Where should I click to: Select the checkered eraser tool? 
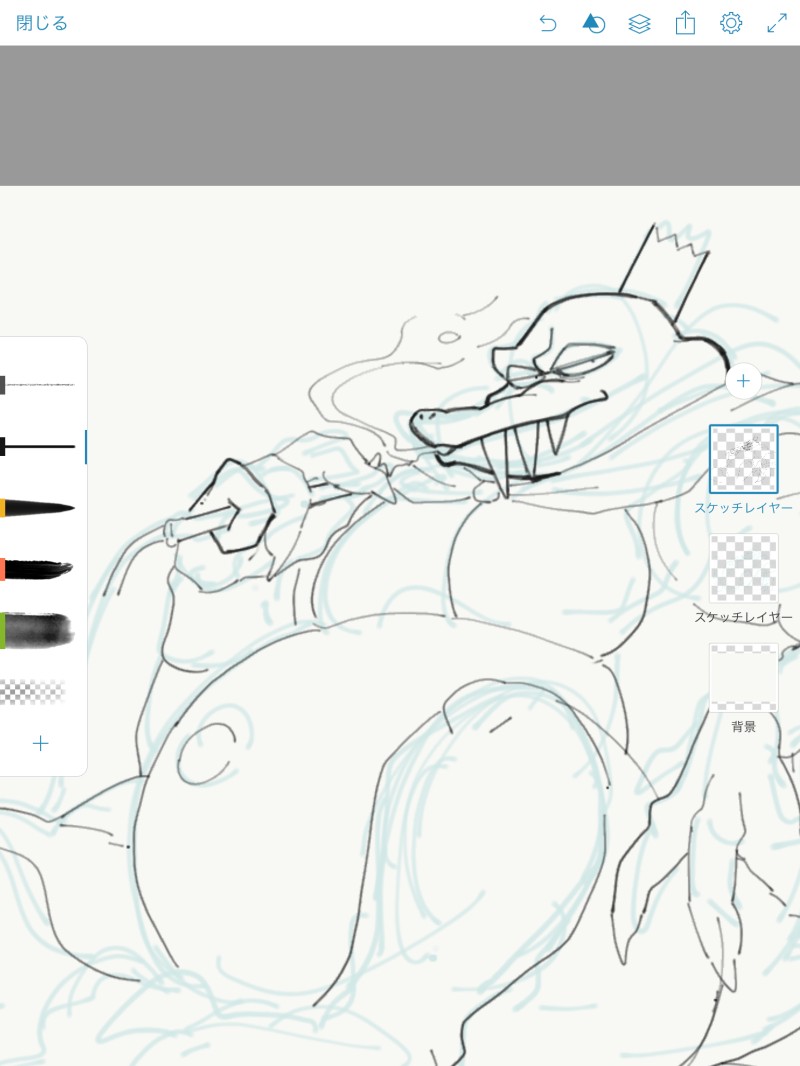[33, 691]
